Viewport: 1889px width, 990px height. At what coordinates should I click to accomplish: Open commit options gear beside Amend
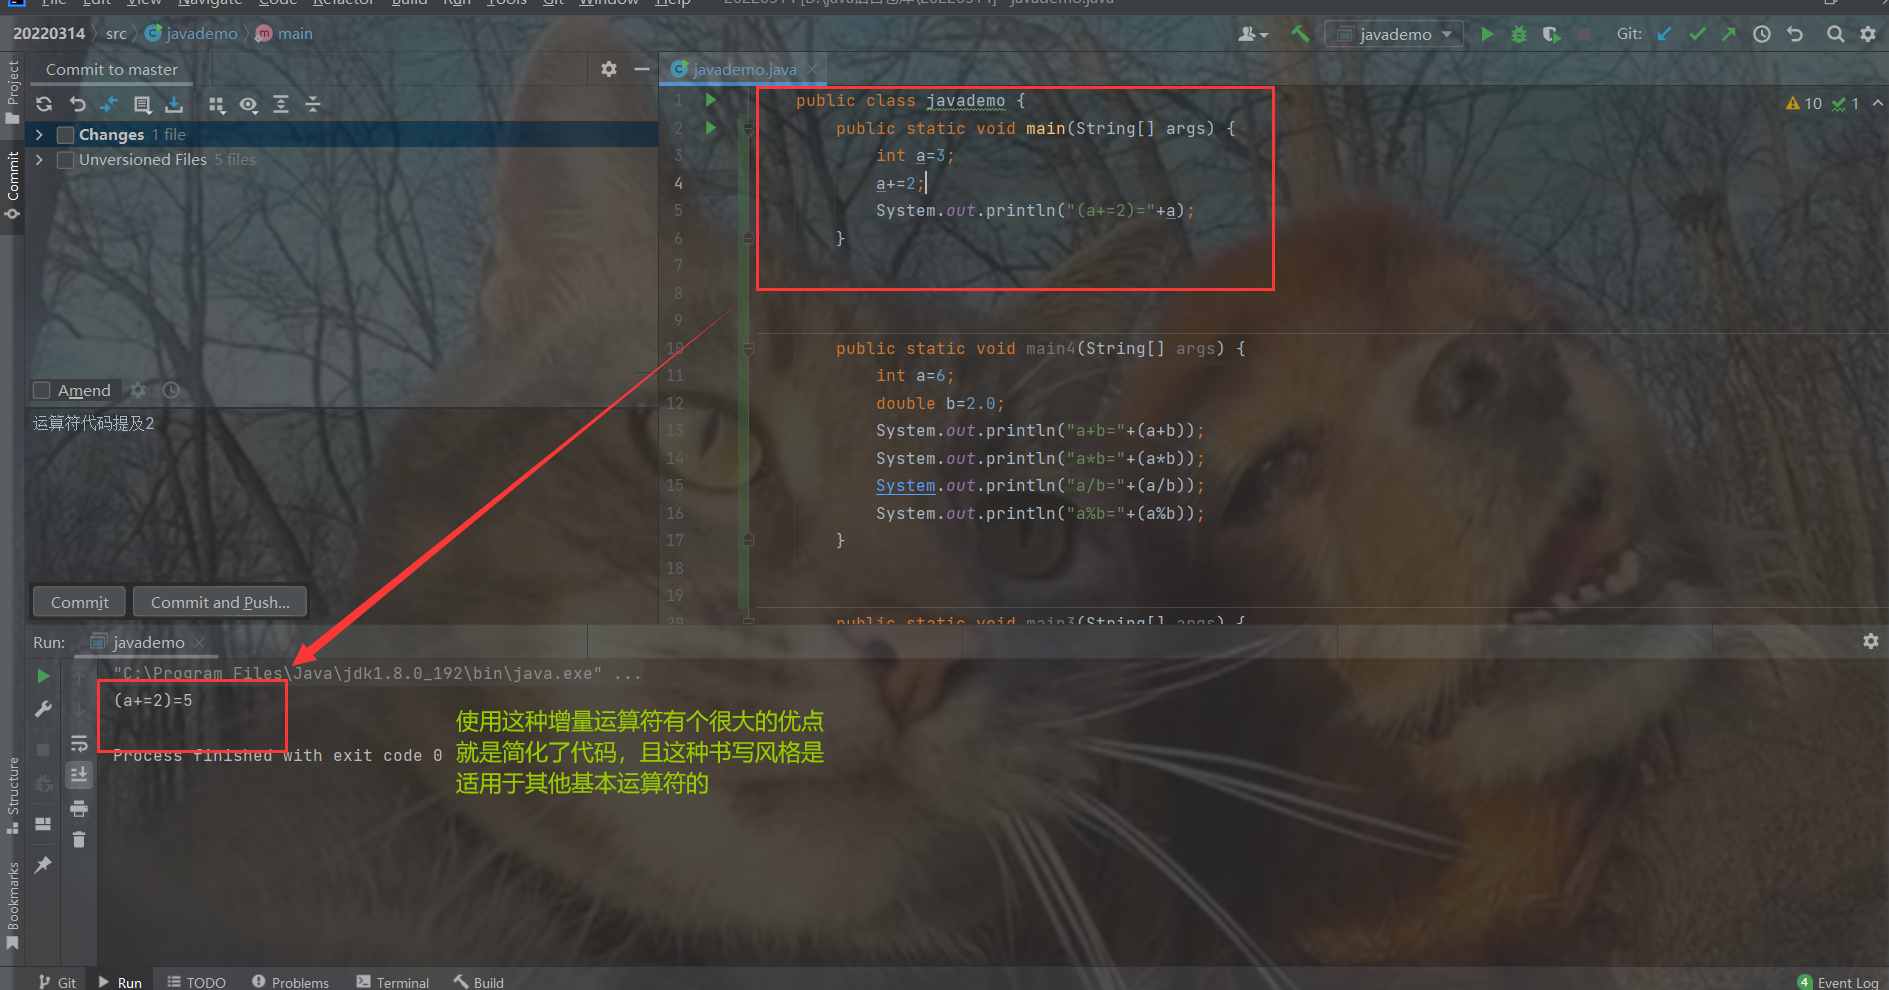pos(138,390)
